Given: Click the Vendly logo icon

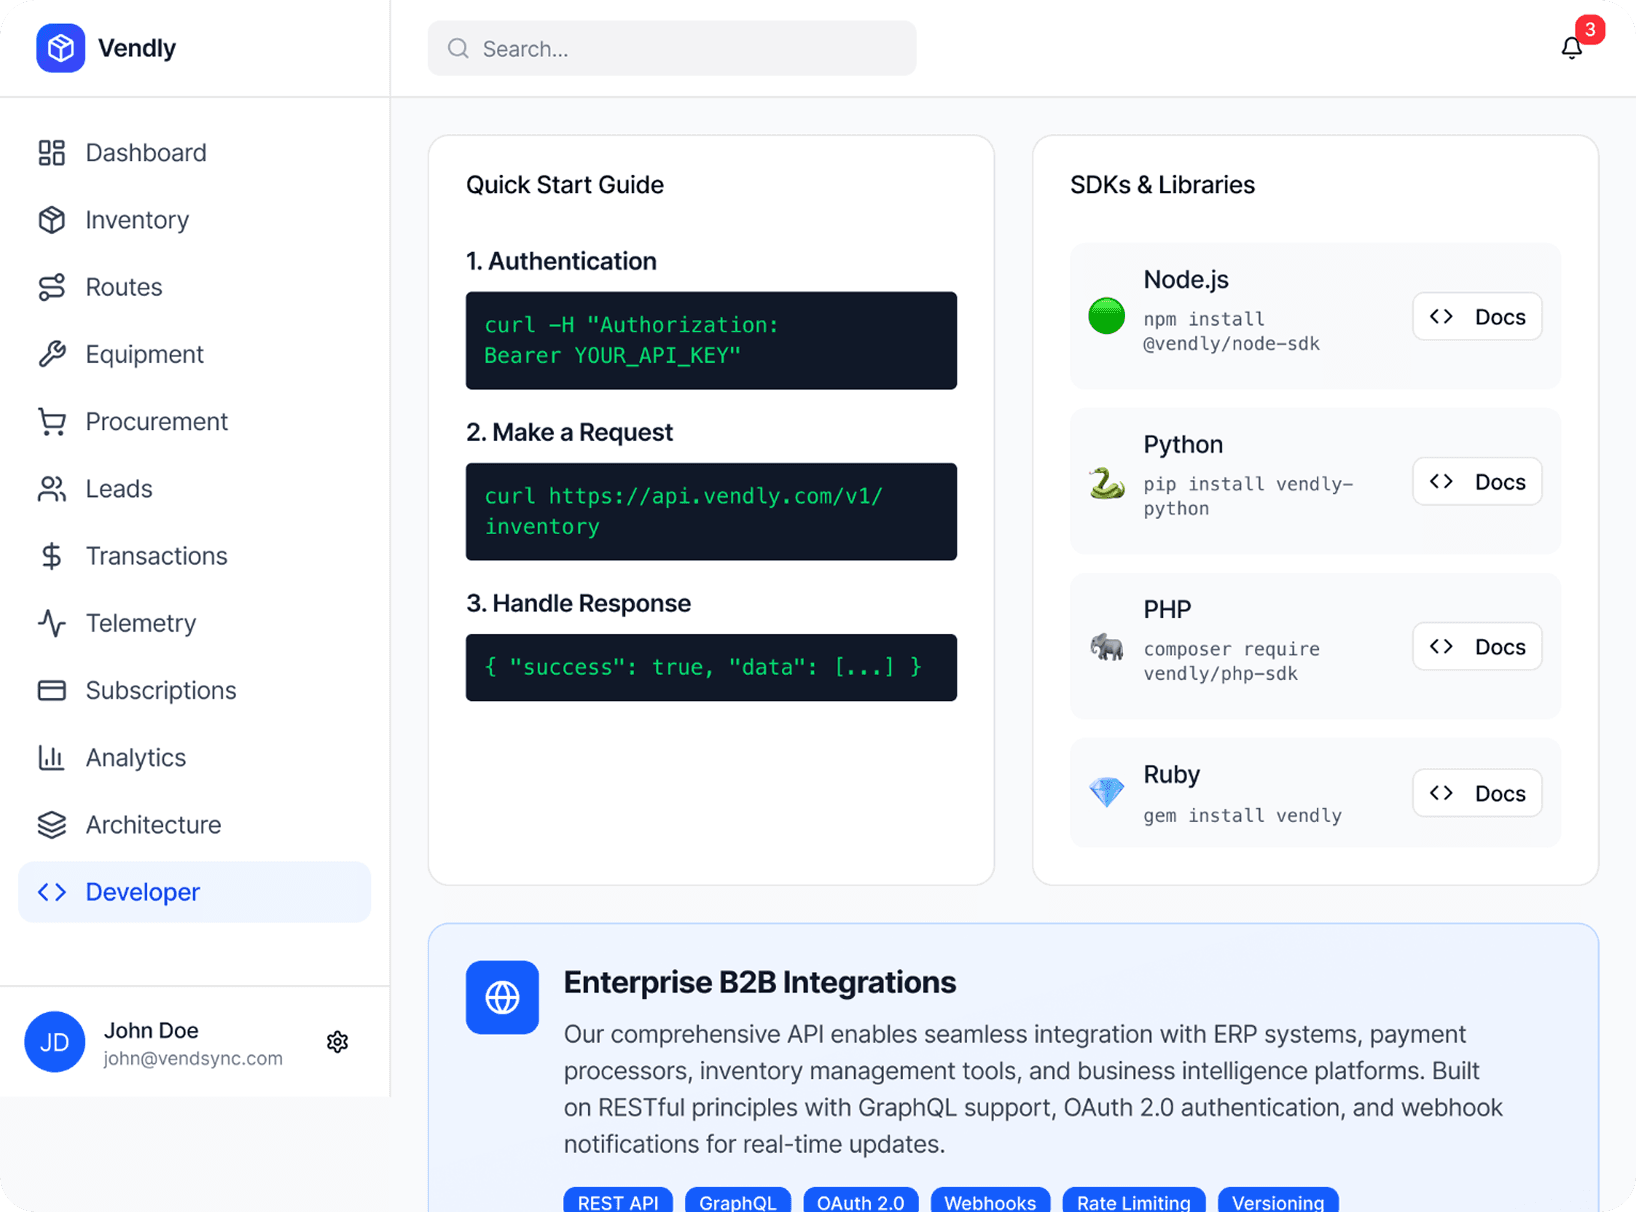Looking at the screenshot, I should coord(60,47).
